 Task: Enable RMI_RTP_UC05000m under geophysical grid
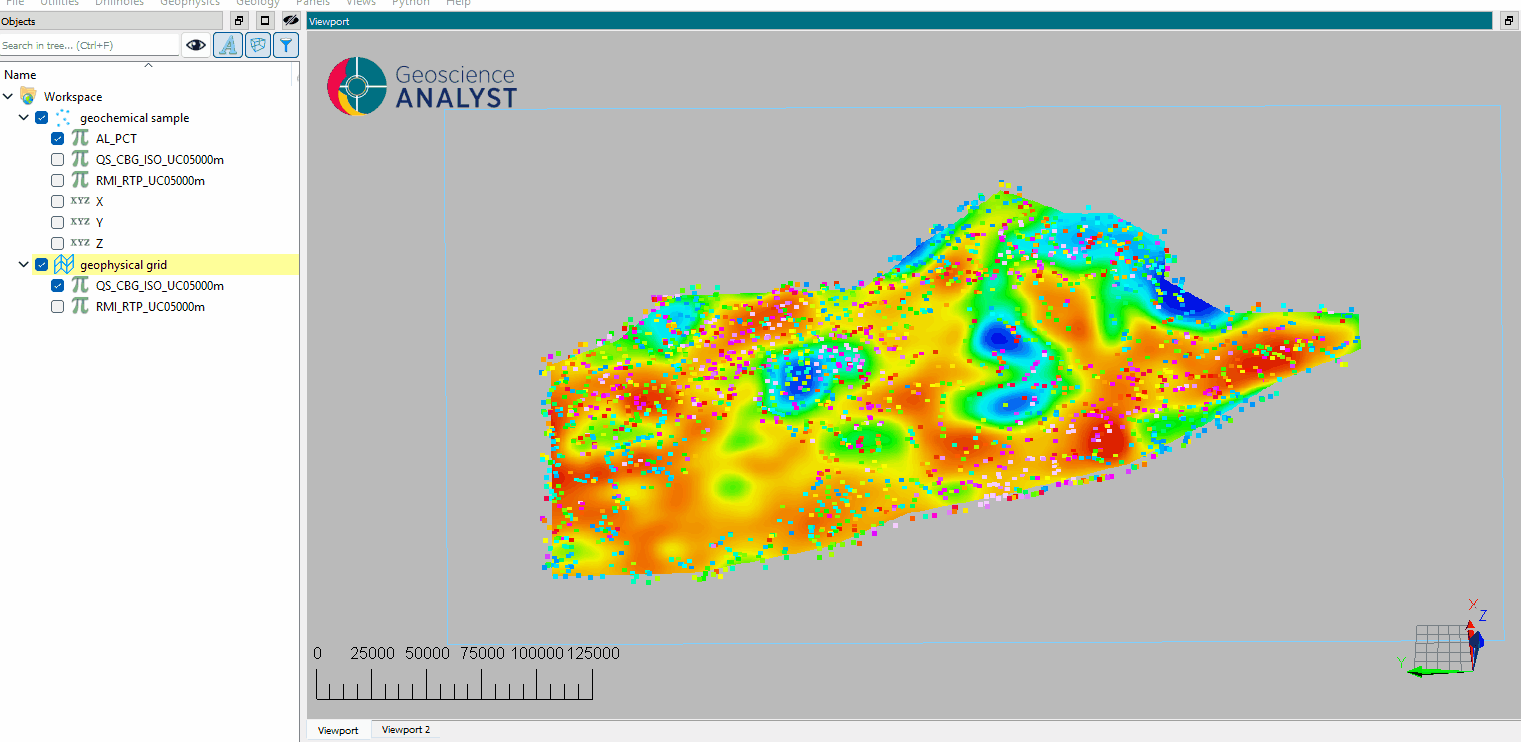(x=58, y=307)
